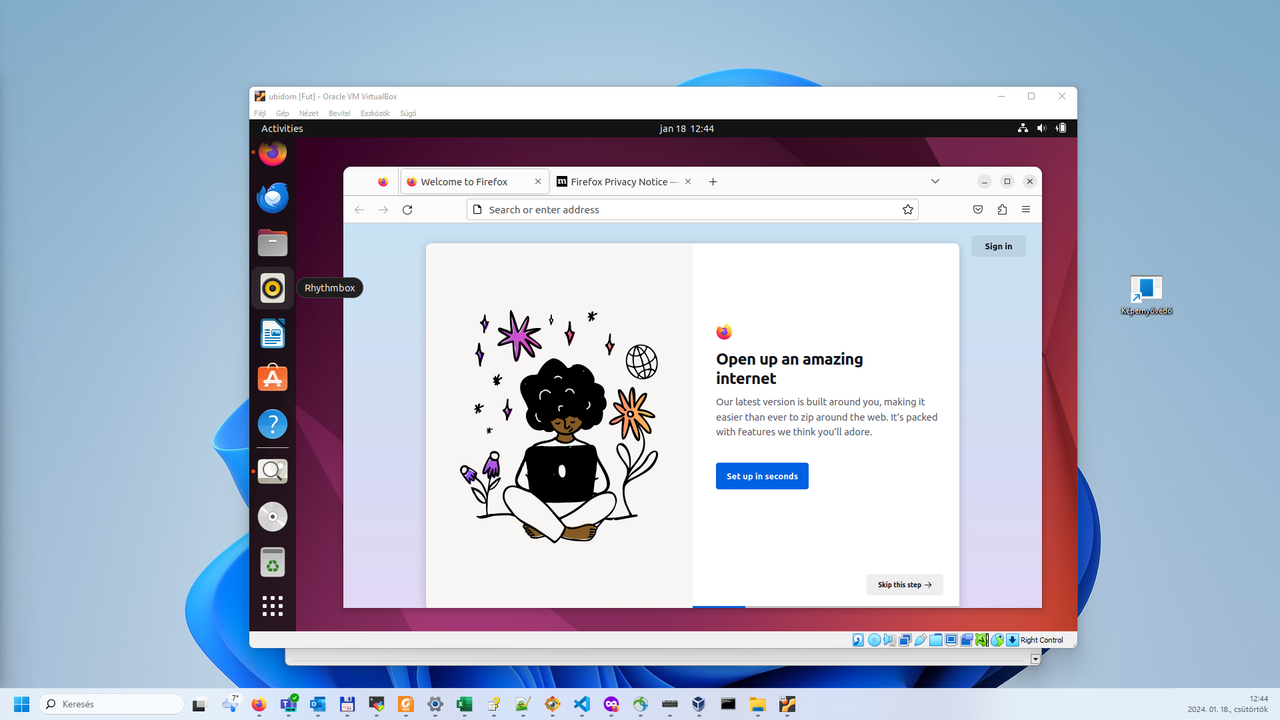Image resolution: width=1280 pixels, height=720 pixels.
Task: Click the Windows taskbar Keresés search box
Action: [x=111, y=704]
